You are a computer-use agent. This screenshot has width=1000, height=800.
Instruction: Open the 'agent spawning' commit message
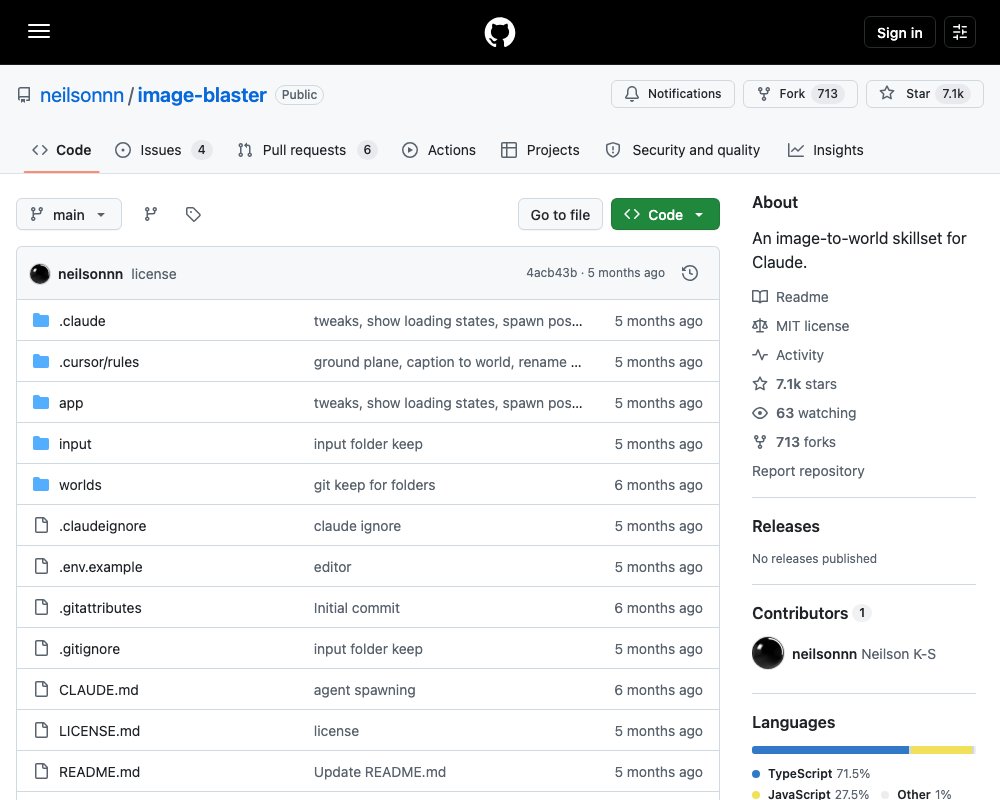[x=364, y=690]
